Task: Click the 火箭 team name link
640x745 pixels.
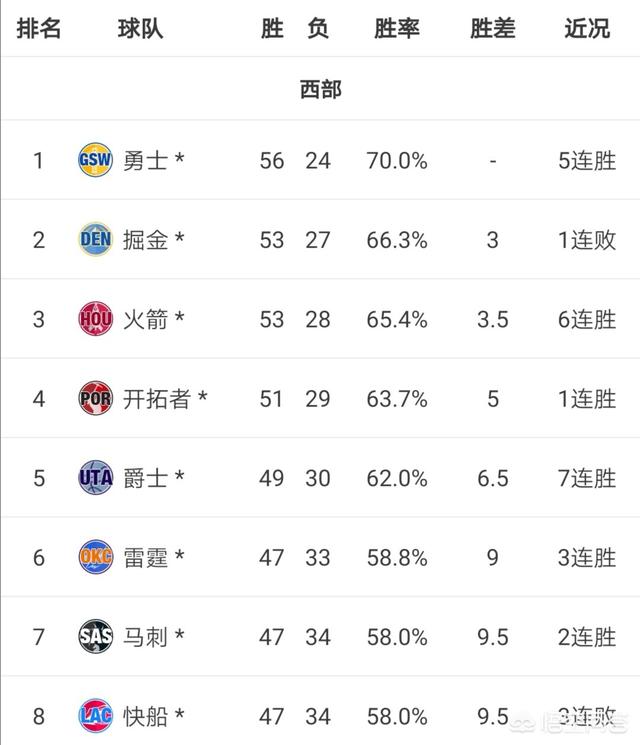Action: click(x=145, y=319)
